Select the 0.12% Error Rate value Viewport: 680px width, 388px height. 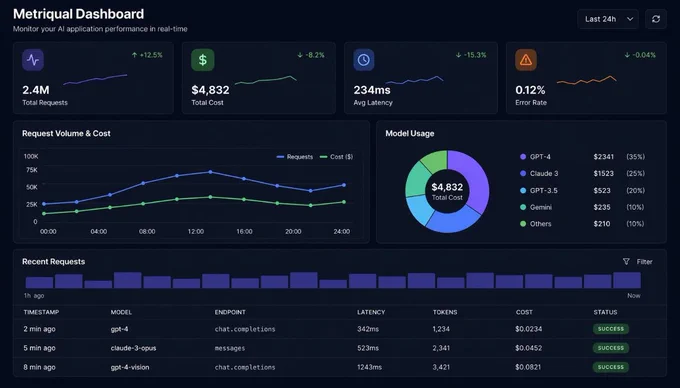tap(530, 90)
